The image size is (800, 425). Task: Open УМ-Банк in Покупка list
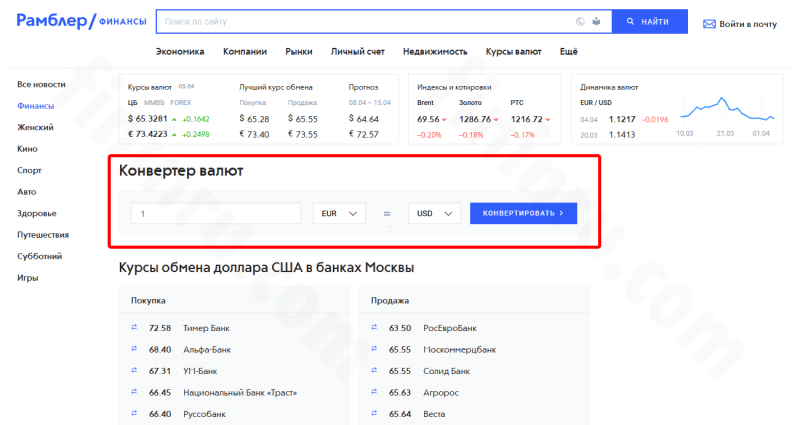pos(200,371)
